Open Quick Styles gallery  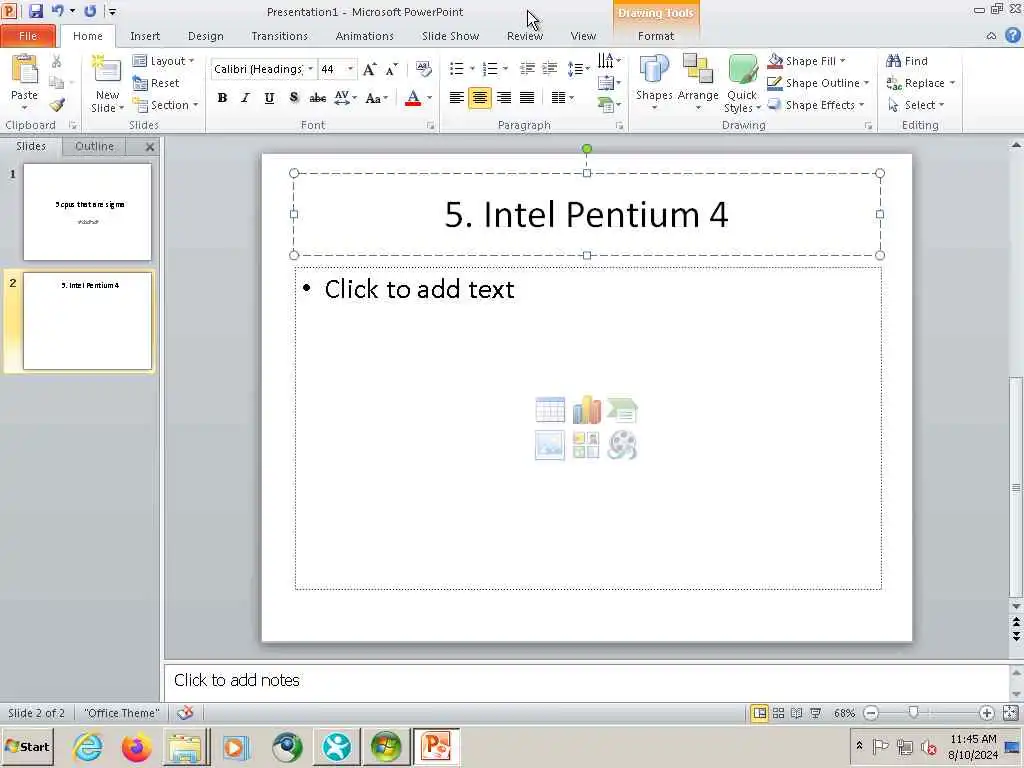coord(742,84)
